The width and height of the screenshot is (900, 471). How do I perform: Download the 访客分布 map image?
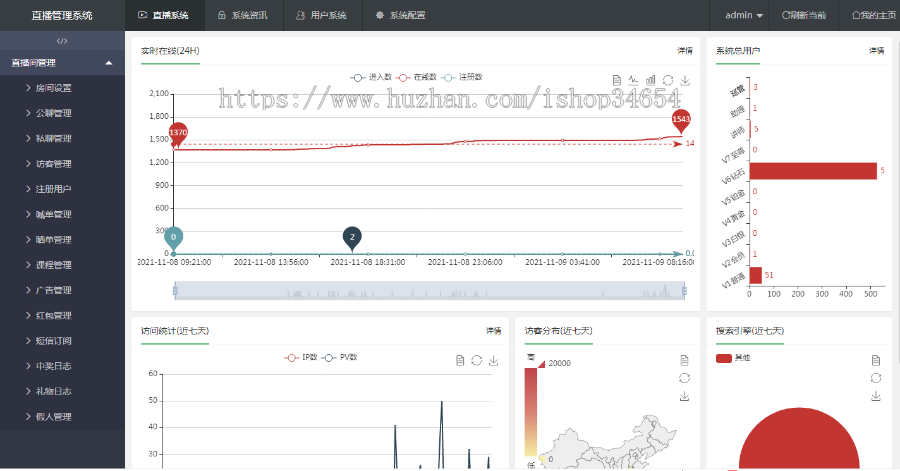pyautogui.click(x=684, y=396)
